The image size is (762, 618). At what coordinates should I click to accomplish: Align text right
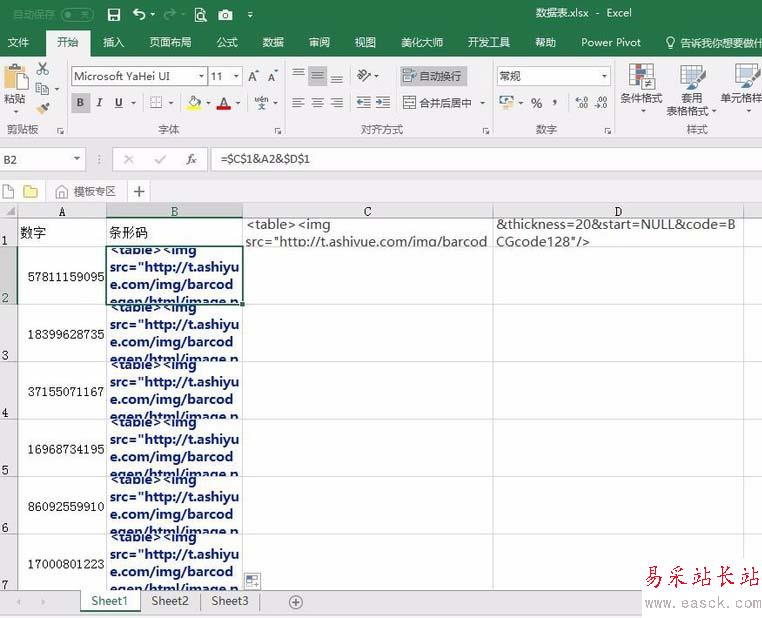tap(337, 103)
